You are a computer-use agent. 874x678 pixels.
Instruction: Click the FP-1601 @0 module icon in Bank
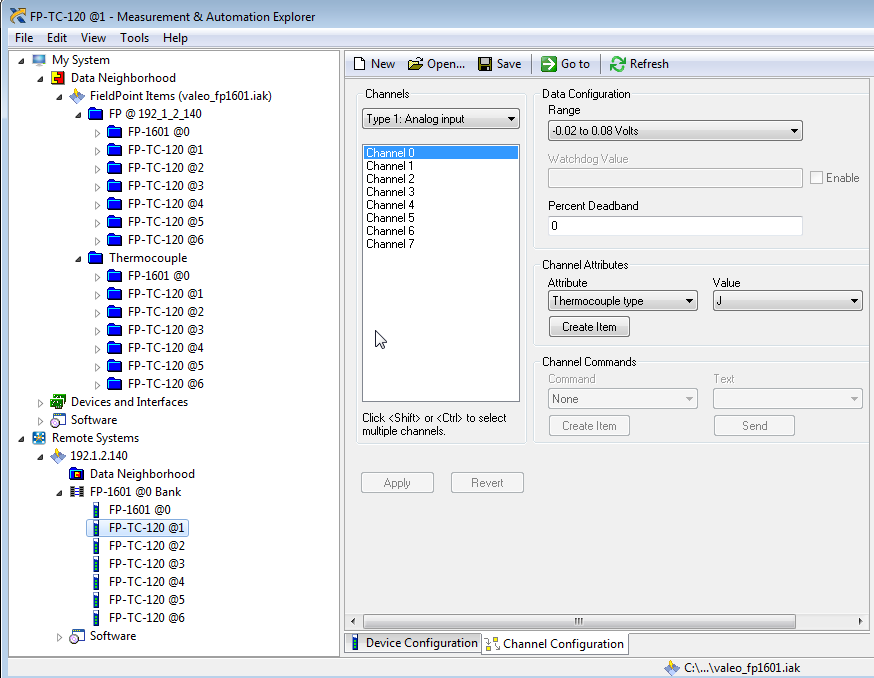click(96, 510)
